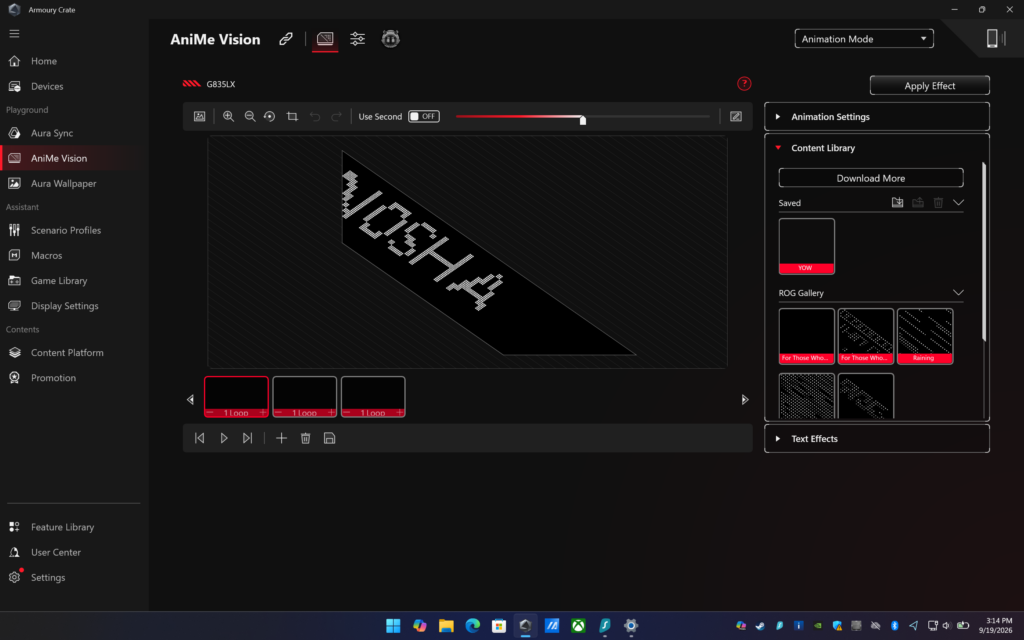Viewport: 1024px width, 640px height.
Task: Click the Apply Effect button
Action: tap(929, 86)
